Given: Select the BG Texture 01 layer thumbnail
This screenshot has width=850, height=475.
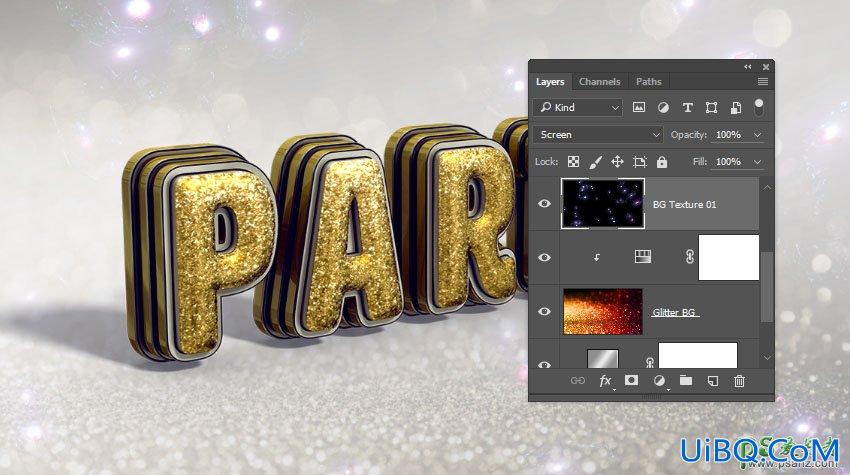Looking at the screenshot, I should coord(603,203).
